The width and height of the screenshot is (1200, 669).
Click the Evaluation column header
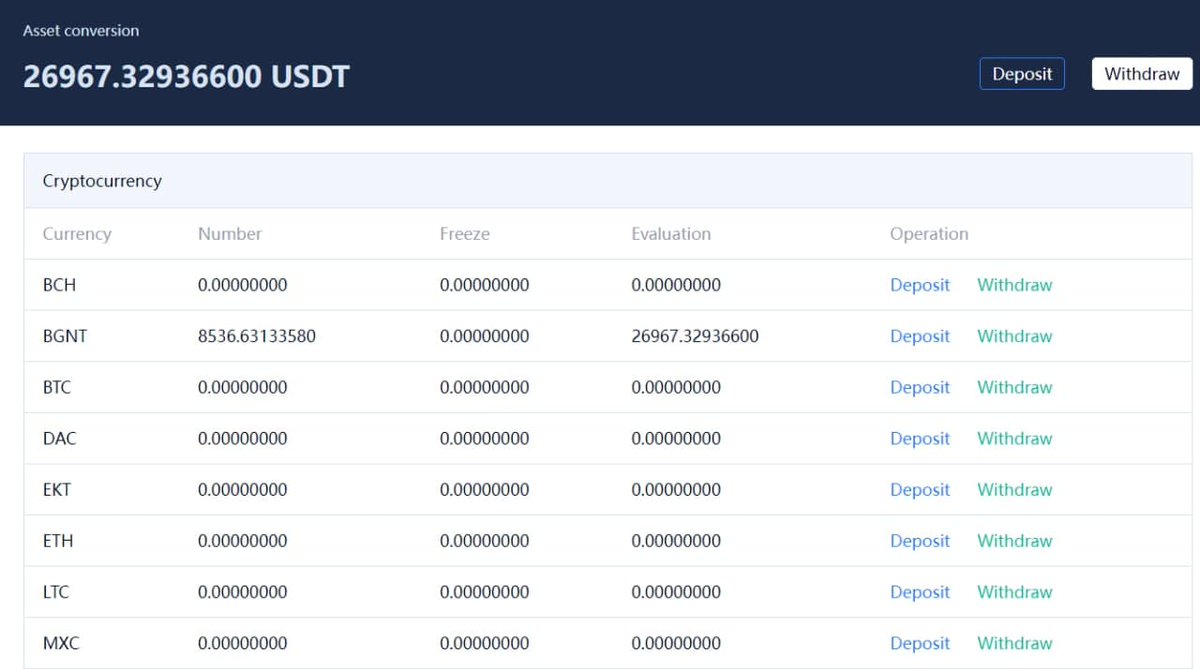tap(670, 233)
